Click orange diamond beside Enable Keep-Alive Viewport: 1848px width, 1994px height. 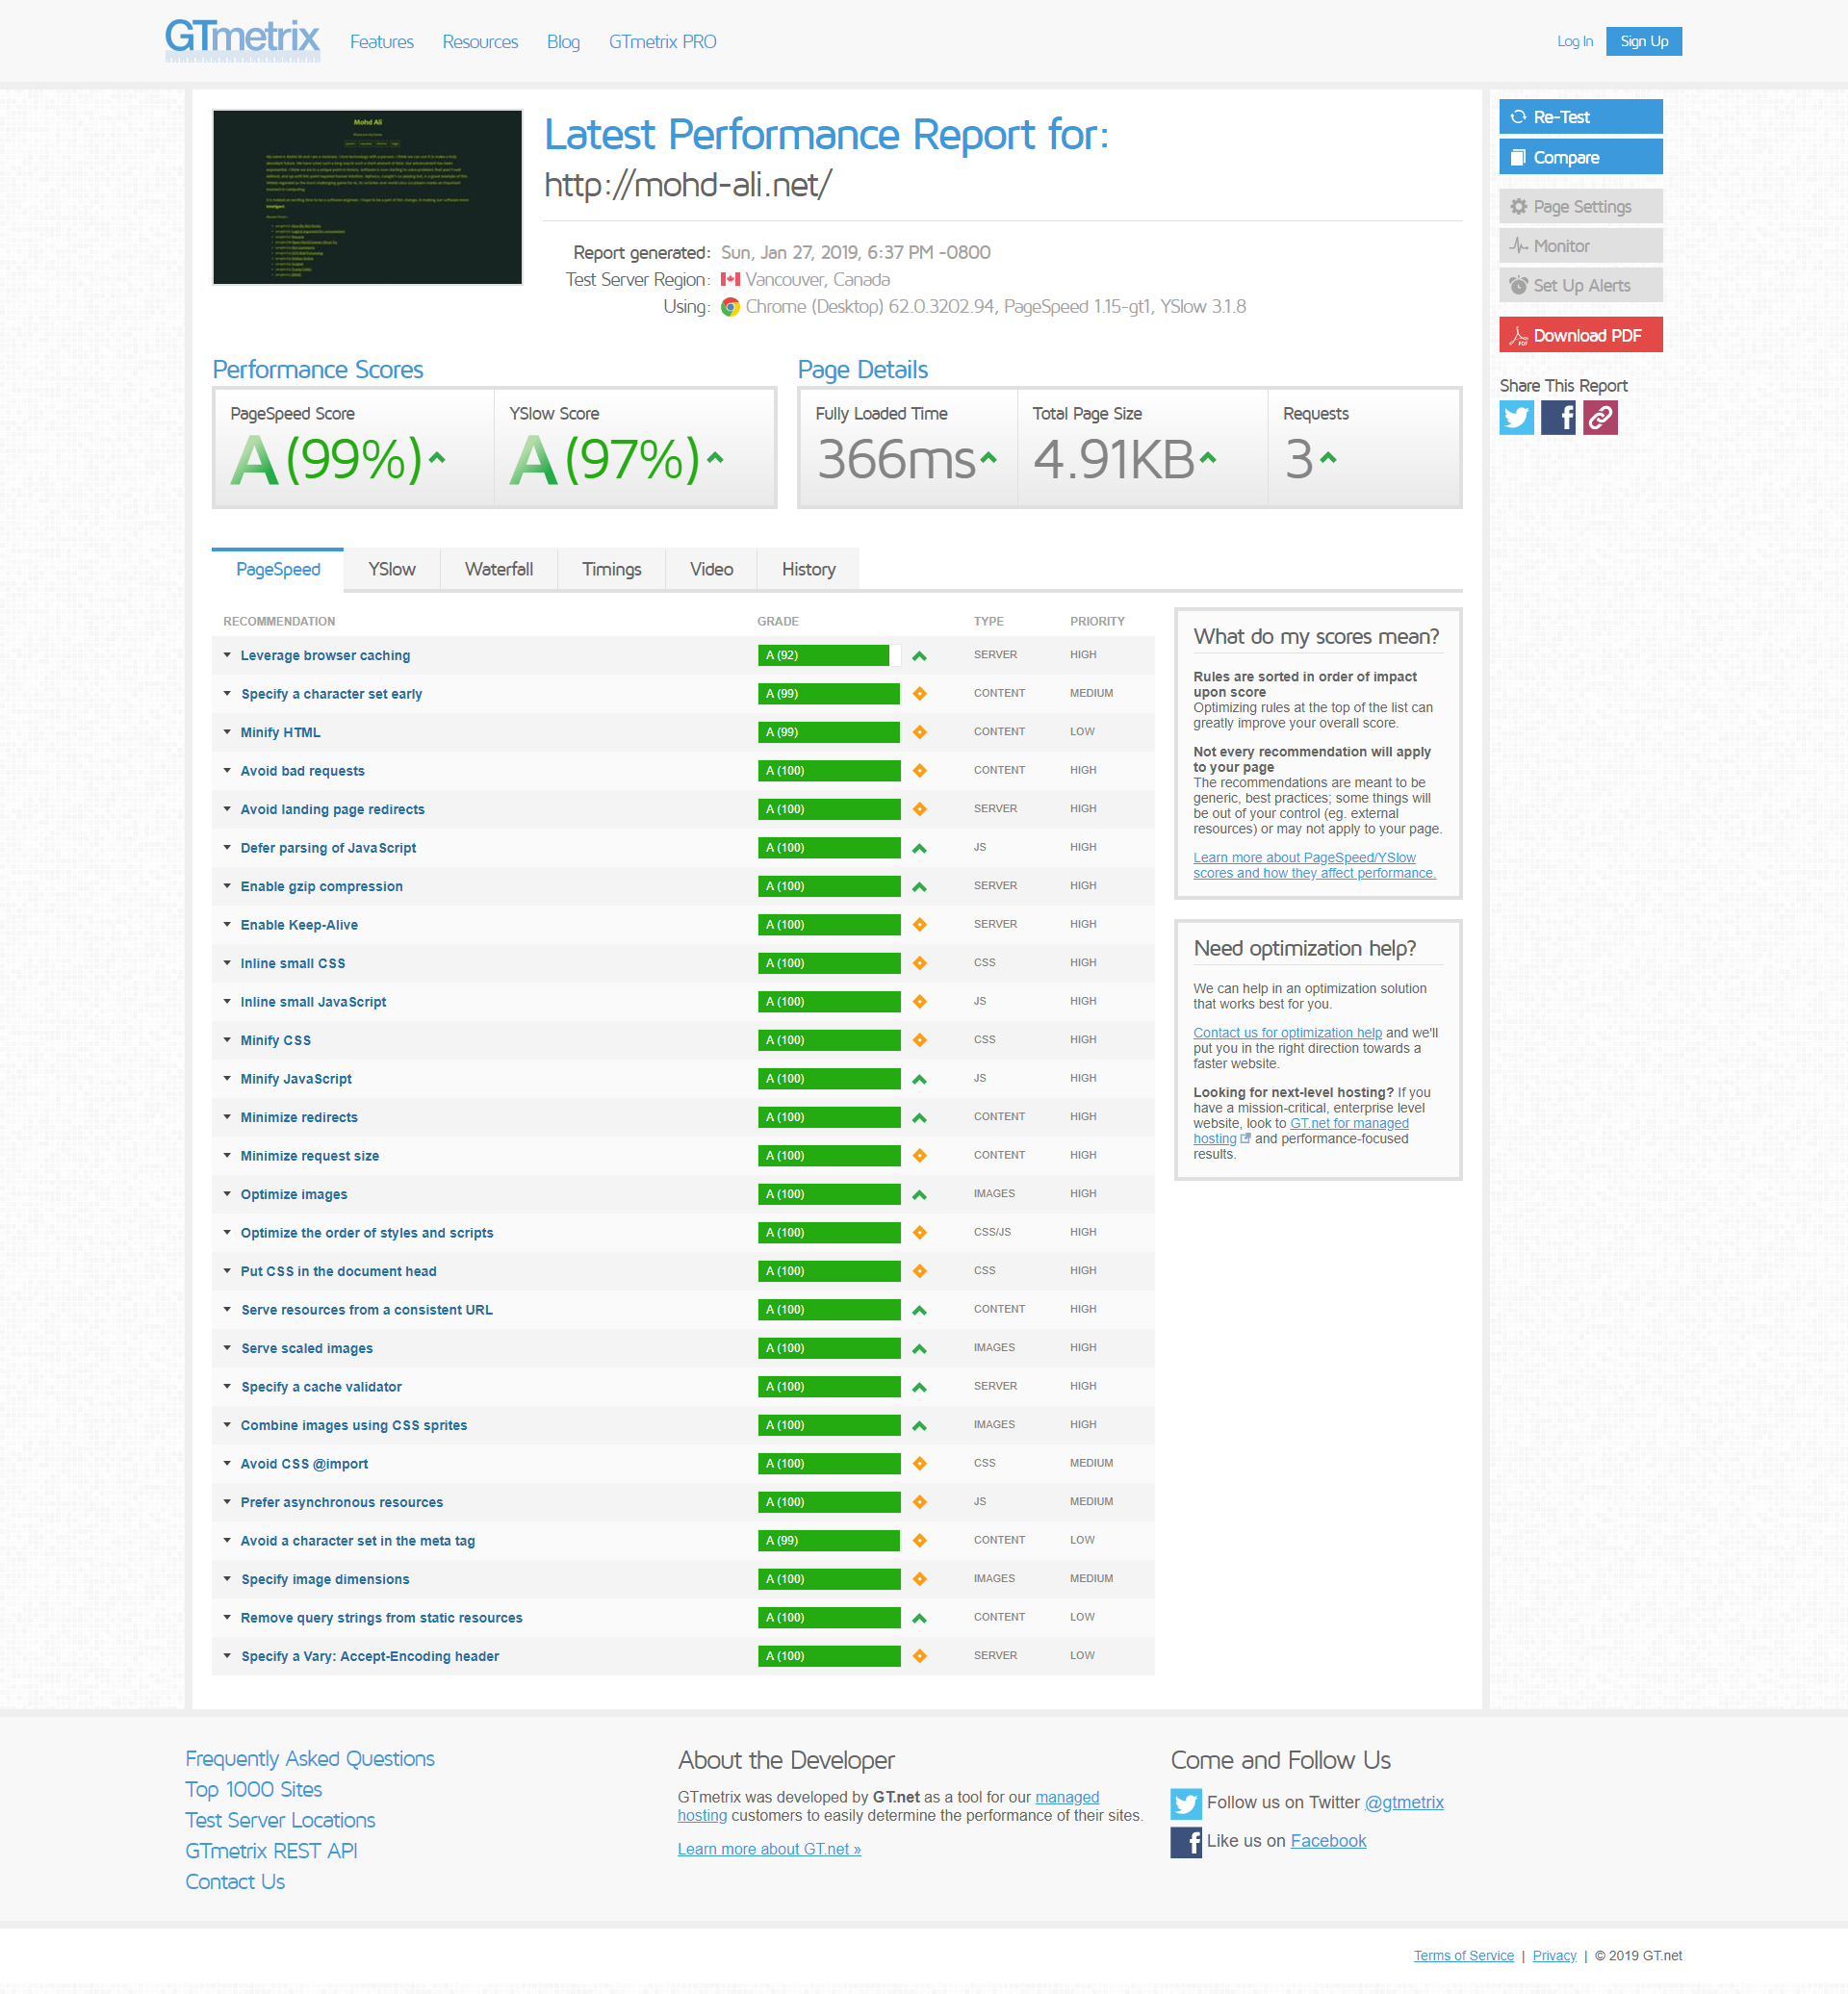click(919, 925)
